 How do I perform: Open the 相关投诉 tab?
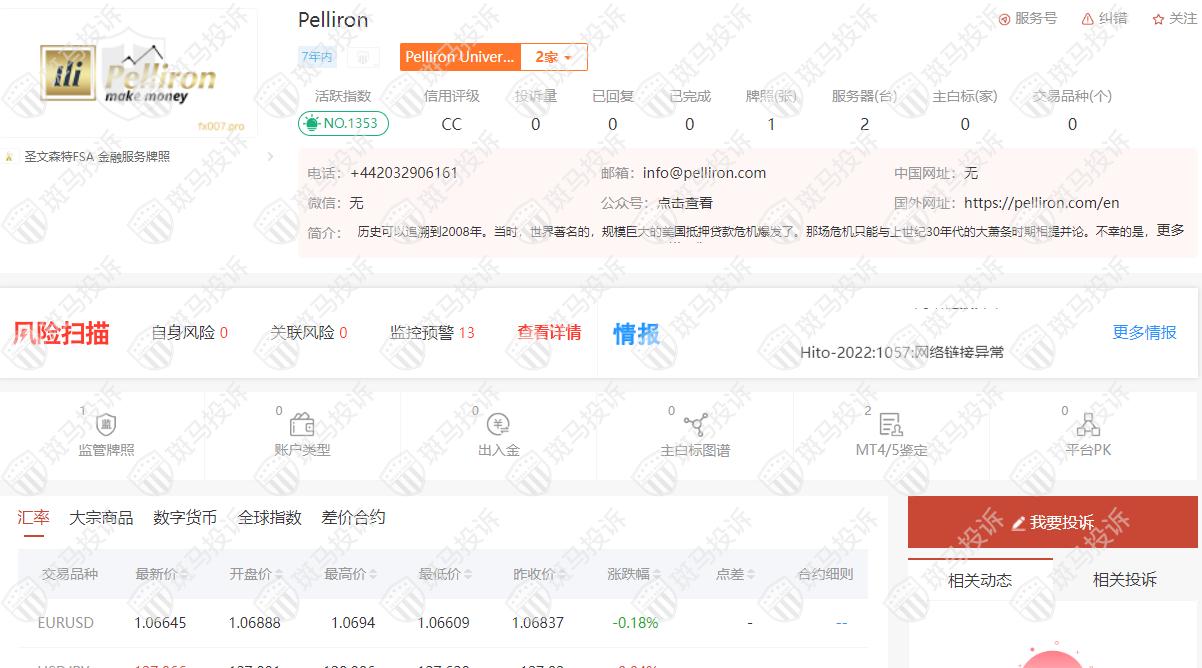(x=1124, y=580)
